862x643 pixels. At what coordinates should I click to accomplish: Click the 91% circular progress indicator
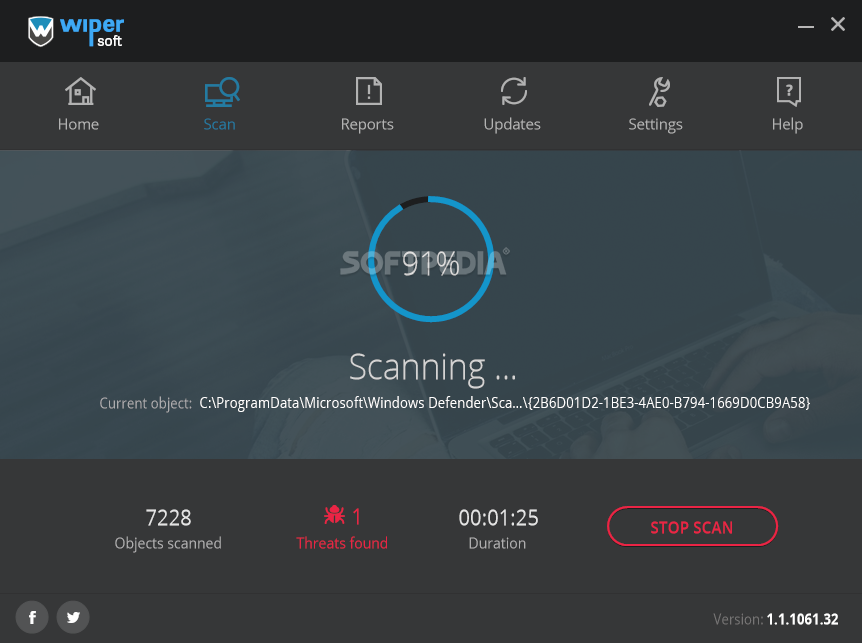point(430,259)
